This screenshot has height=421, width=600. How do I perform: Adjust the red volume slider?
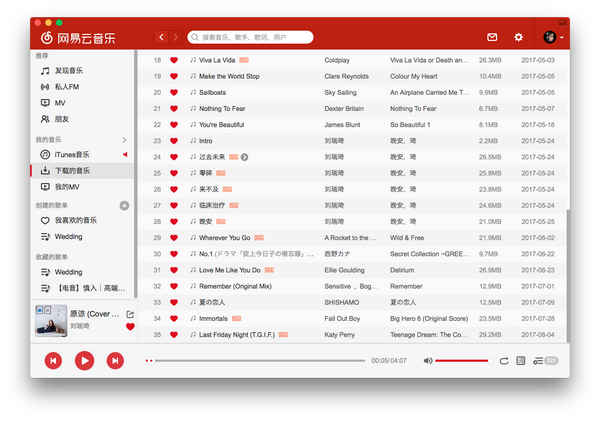click(464, 361)
